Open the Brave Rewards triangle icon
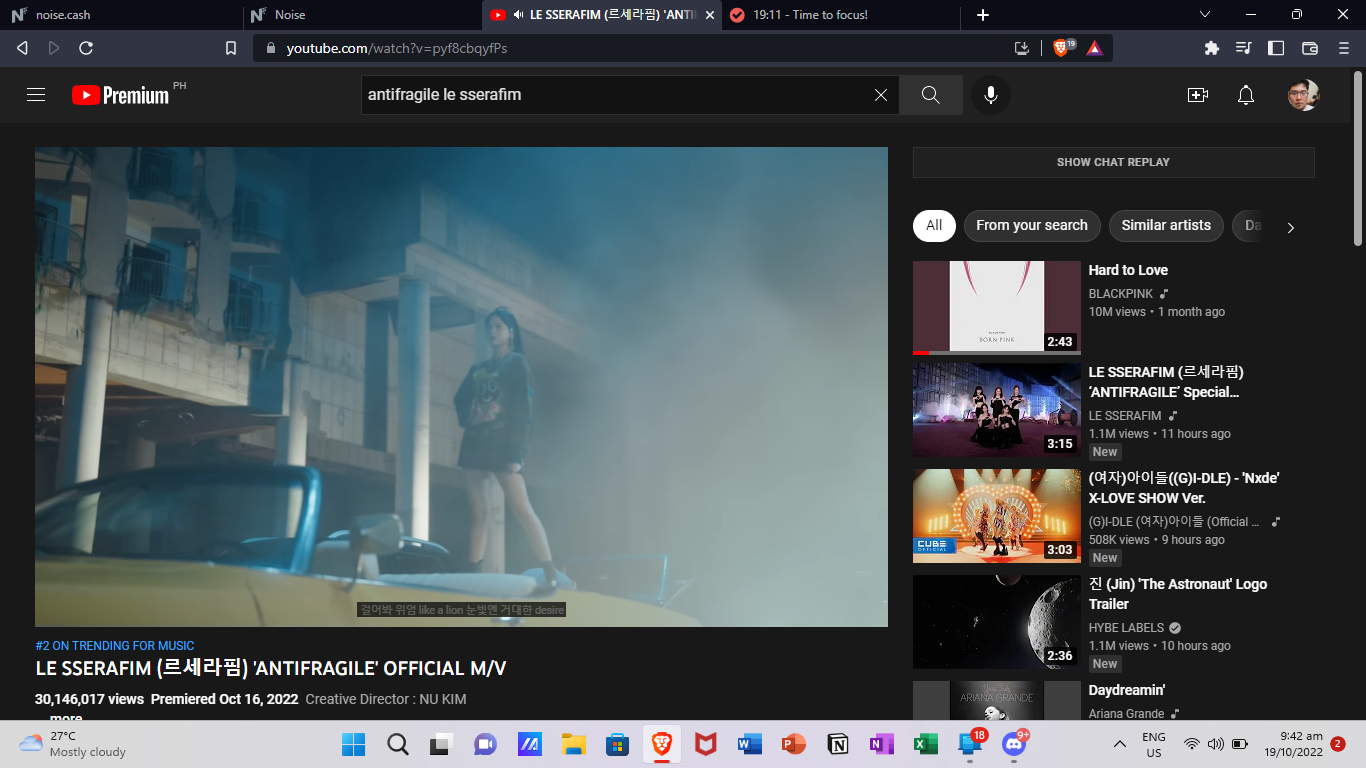Screen dimensions: 1366x768 (x=1095, y=48)
